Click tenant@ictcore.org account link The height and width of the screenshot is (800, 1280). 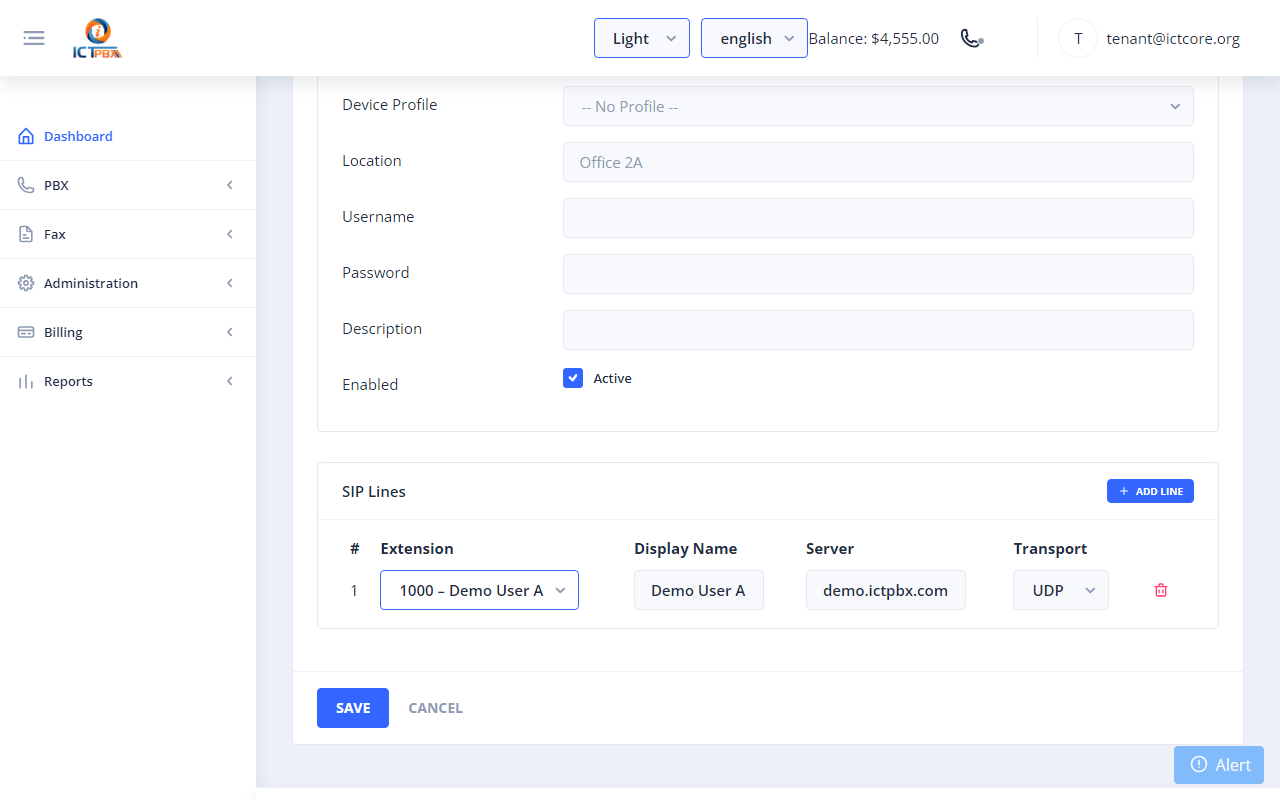[1173, 39]
